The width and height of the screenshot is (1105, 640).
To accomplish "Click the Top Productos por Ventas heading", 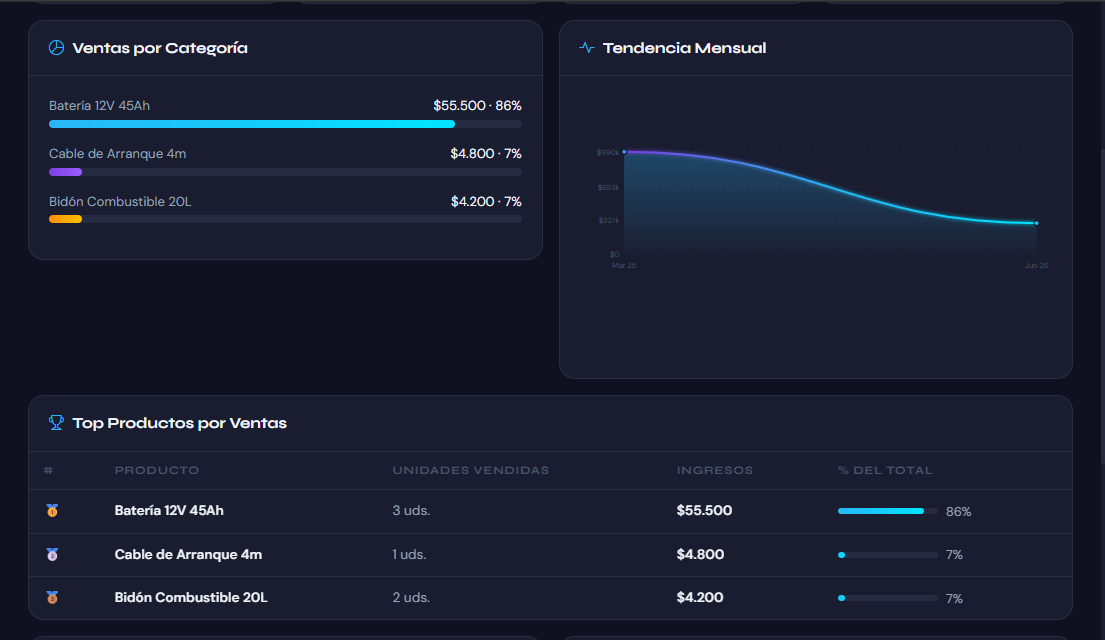I will pyautogui.click(x=180, y=423).
